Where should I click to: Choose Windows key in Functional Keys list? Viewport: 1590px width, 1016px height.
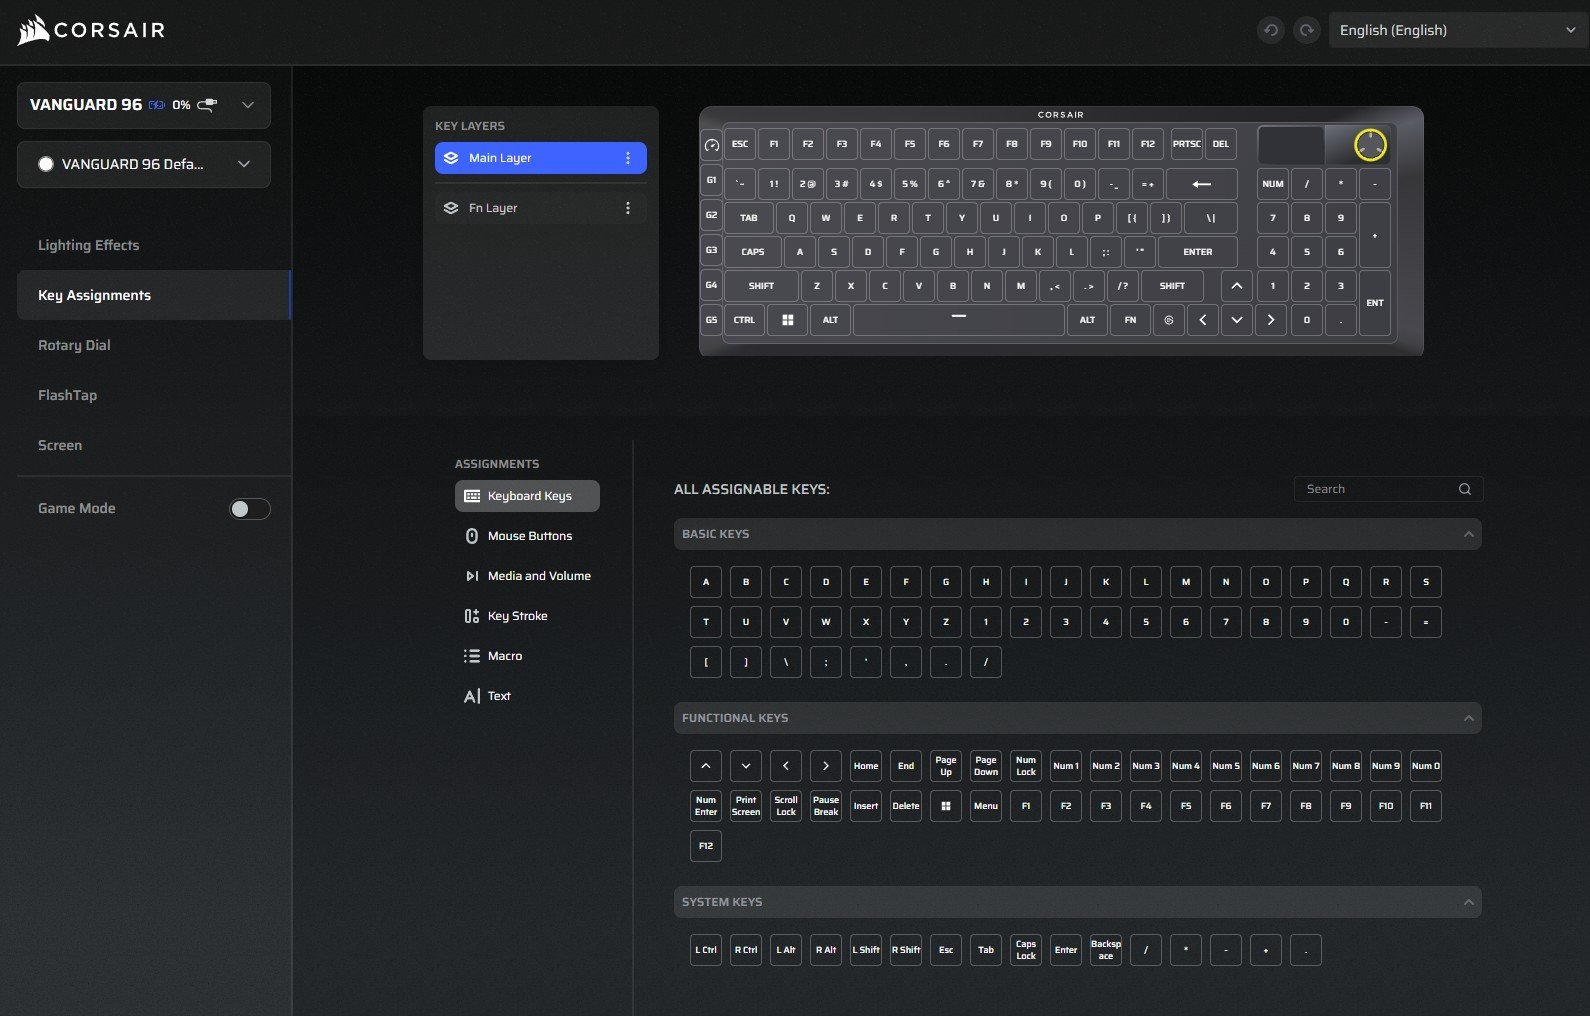pyautogui.click(x=946, y=806)
